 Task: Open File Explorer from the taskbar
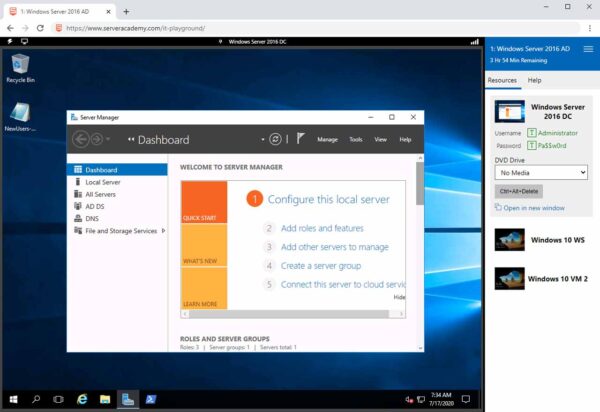[105, 399]
